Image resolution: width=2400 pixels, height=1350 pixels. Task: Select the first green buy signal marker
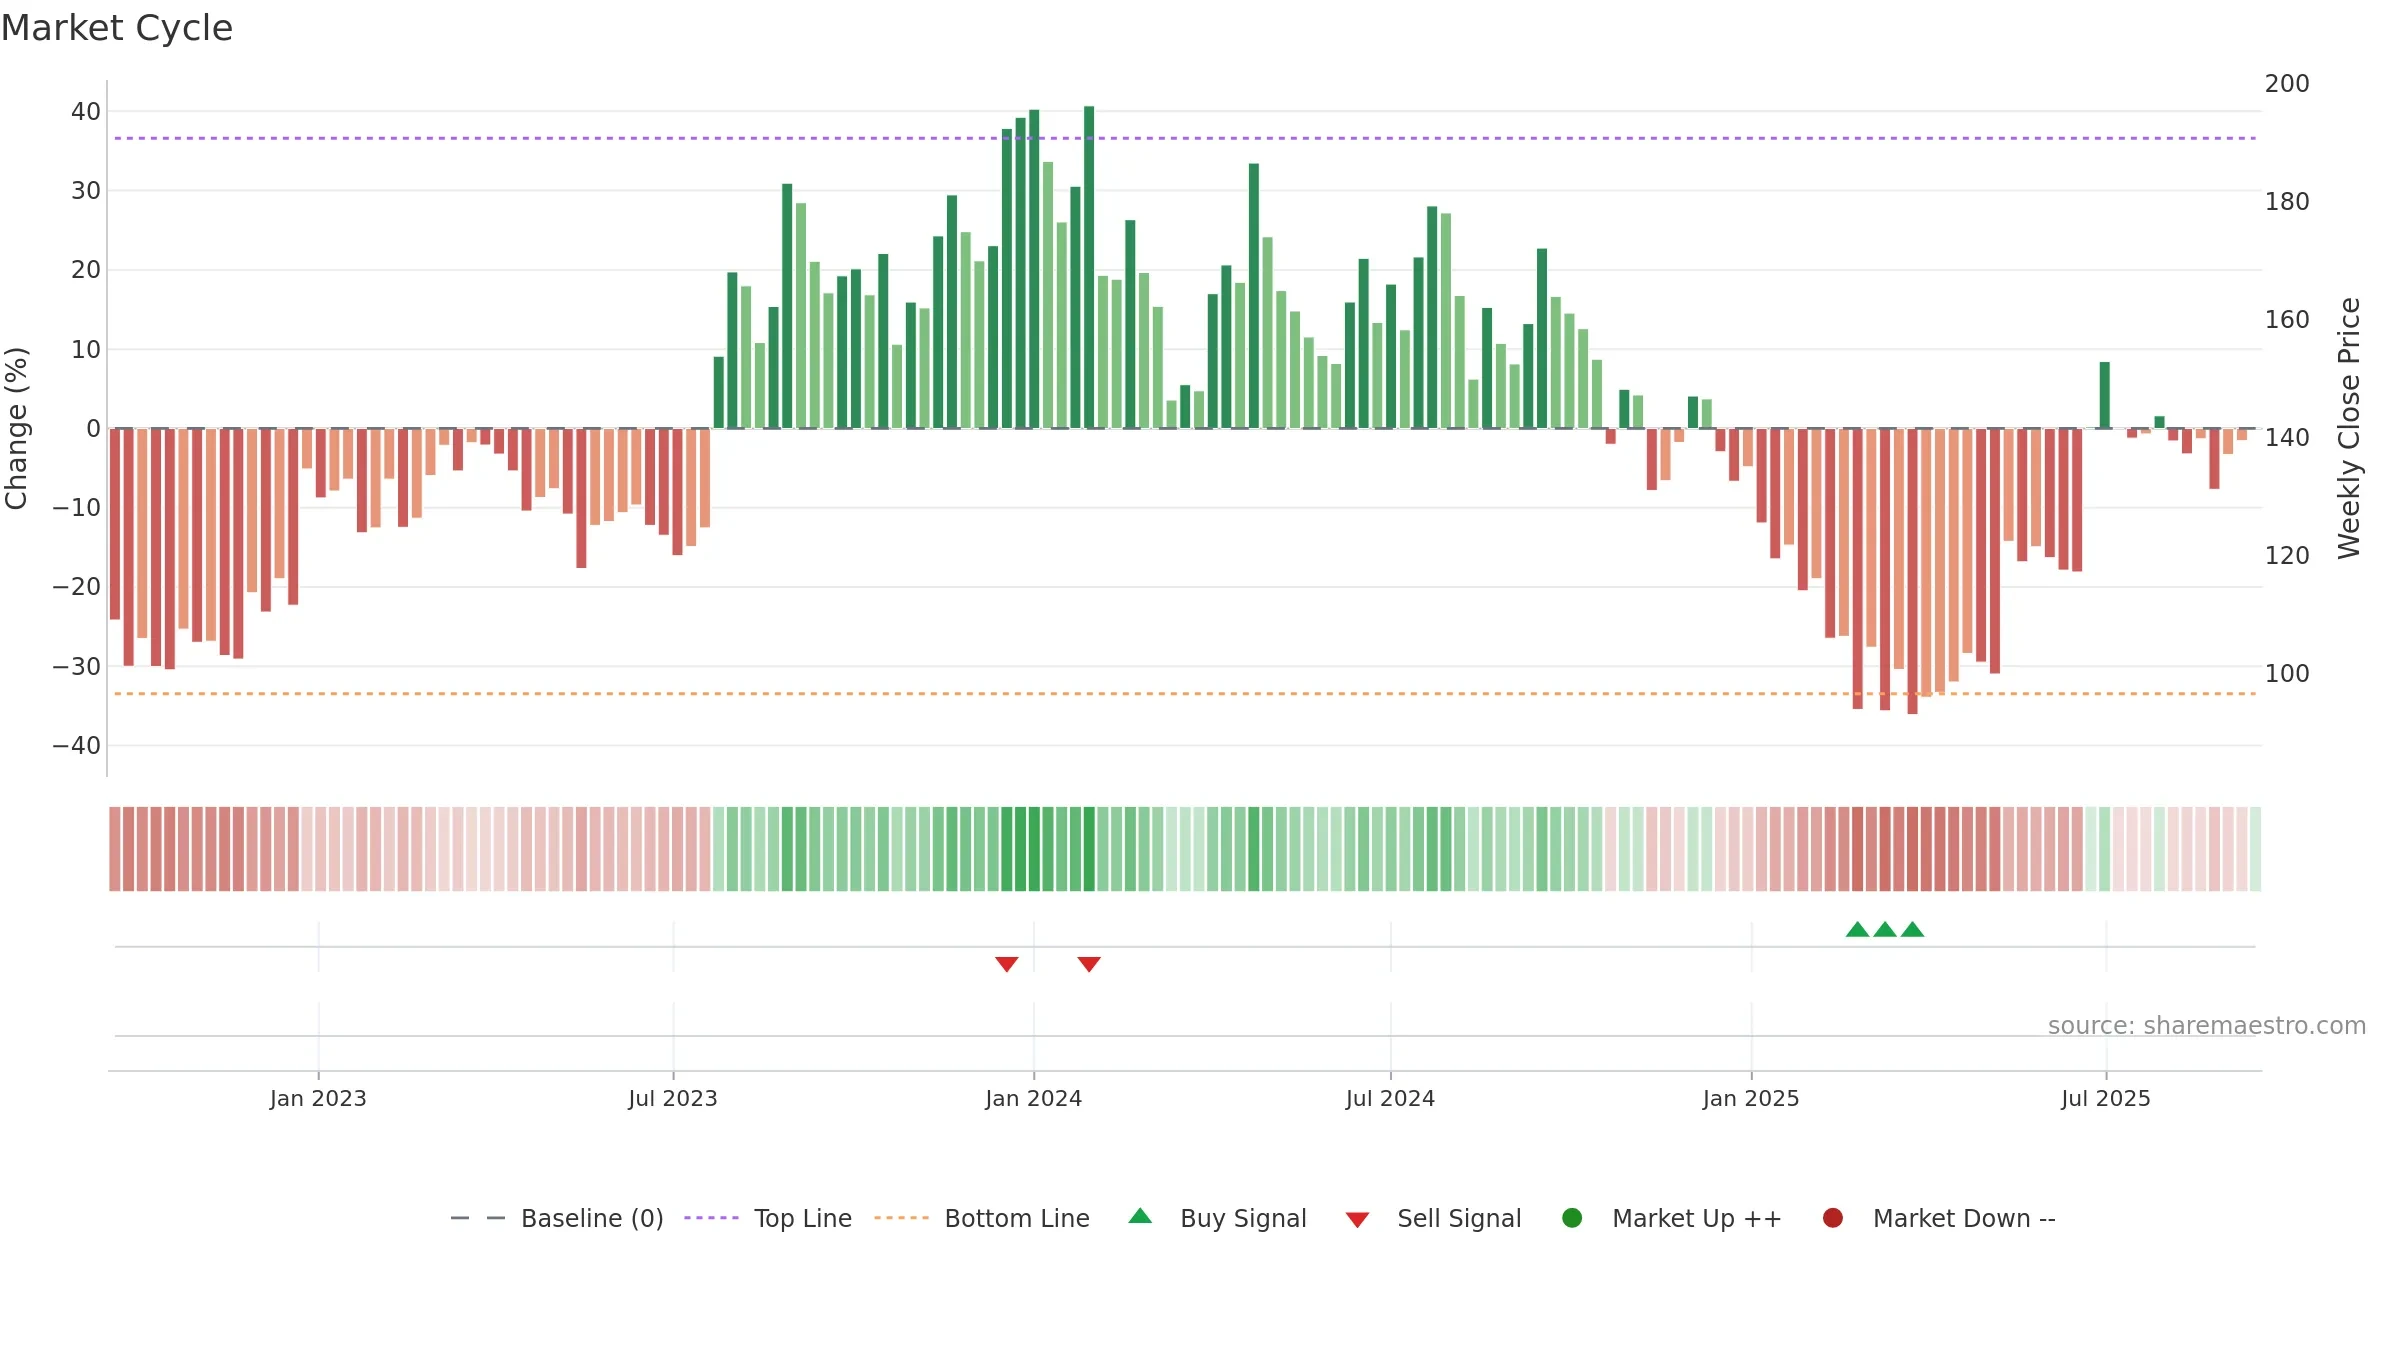tap(1857, 929)
